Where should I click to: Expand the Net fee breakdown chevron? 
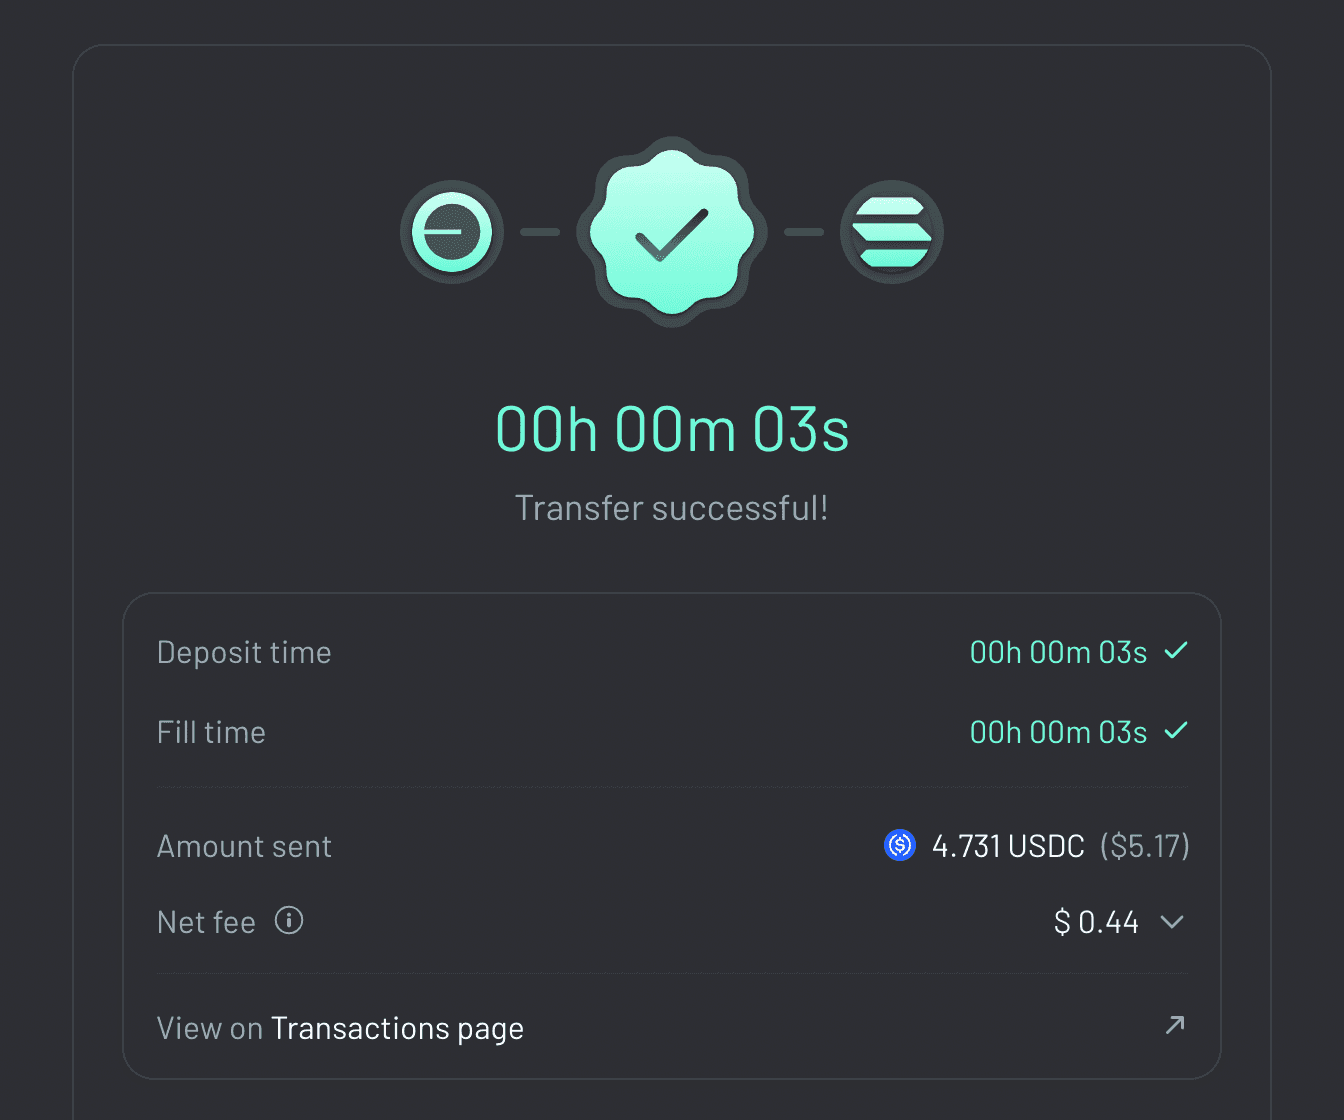[x=1172, y=921]
